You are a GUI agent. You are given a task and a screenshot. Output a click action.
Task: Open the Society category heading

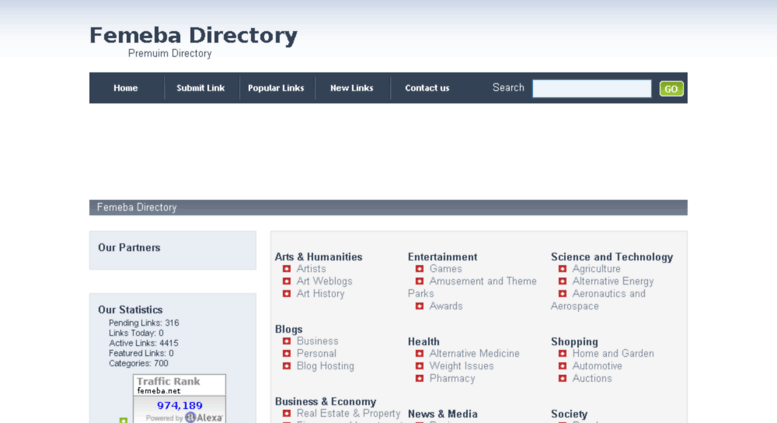[569, 414]
